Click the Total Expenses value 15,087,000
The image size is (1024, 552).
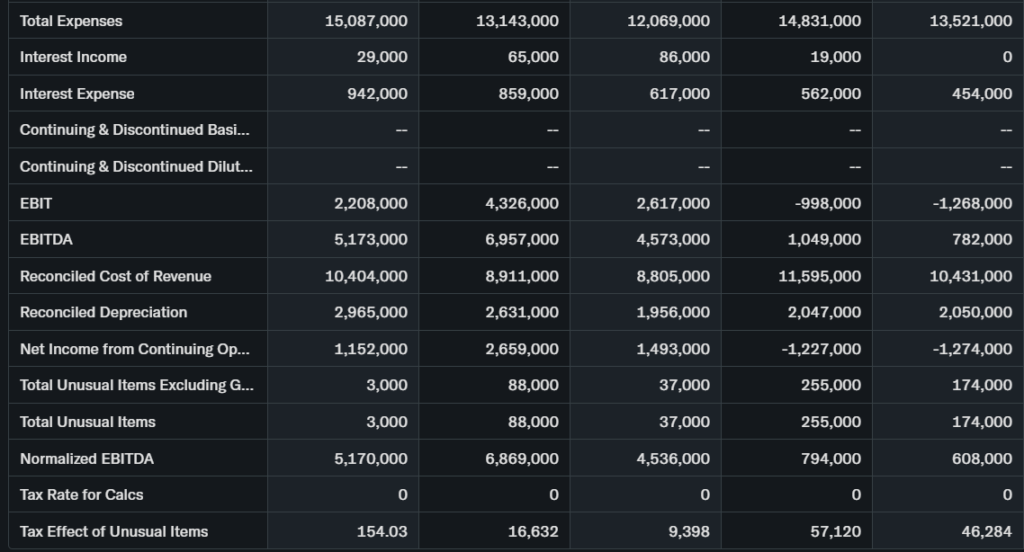[x=366, y=21]
